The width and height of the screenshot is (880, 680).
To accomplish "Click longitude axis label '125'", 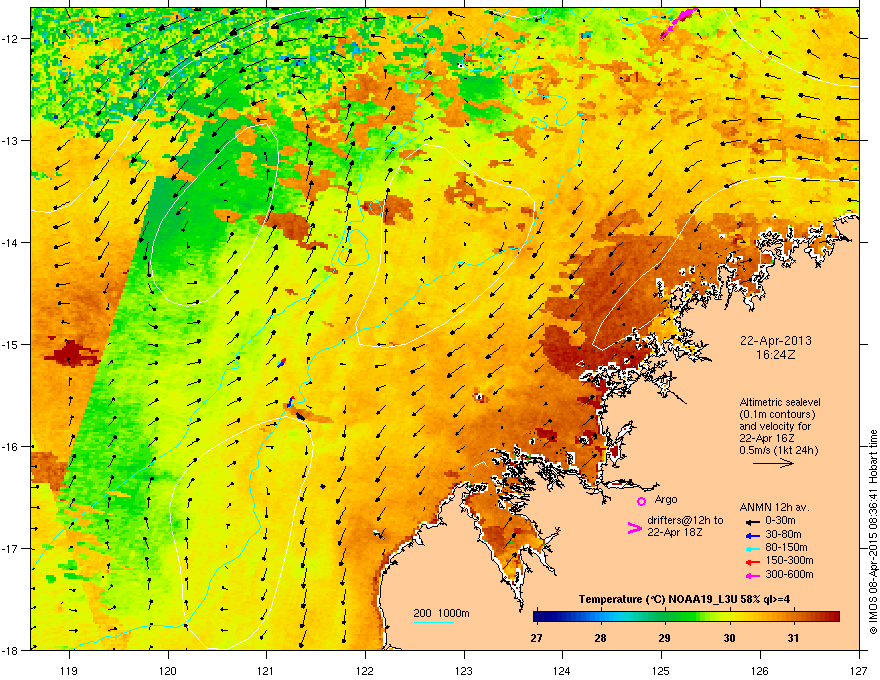I will pos(661,671).
